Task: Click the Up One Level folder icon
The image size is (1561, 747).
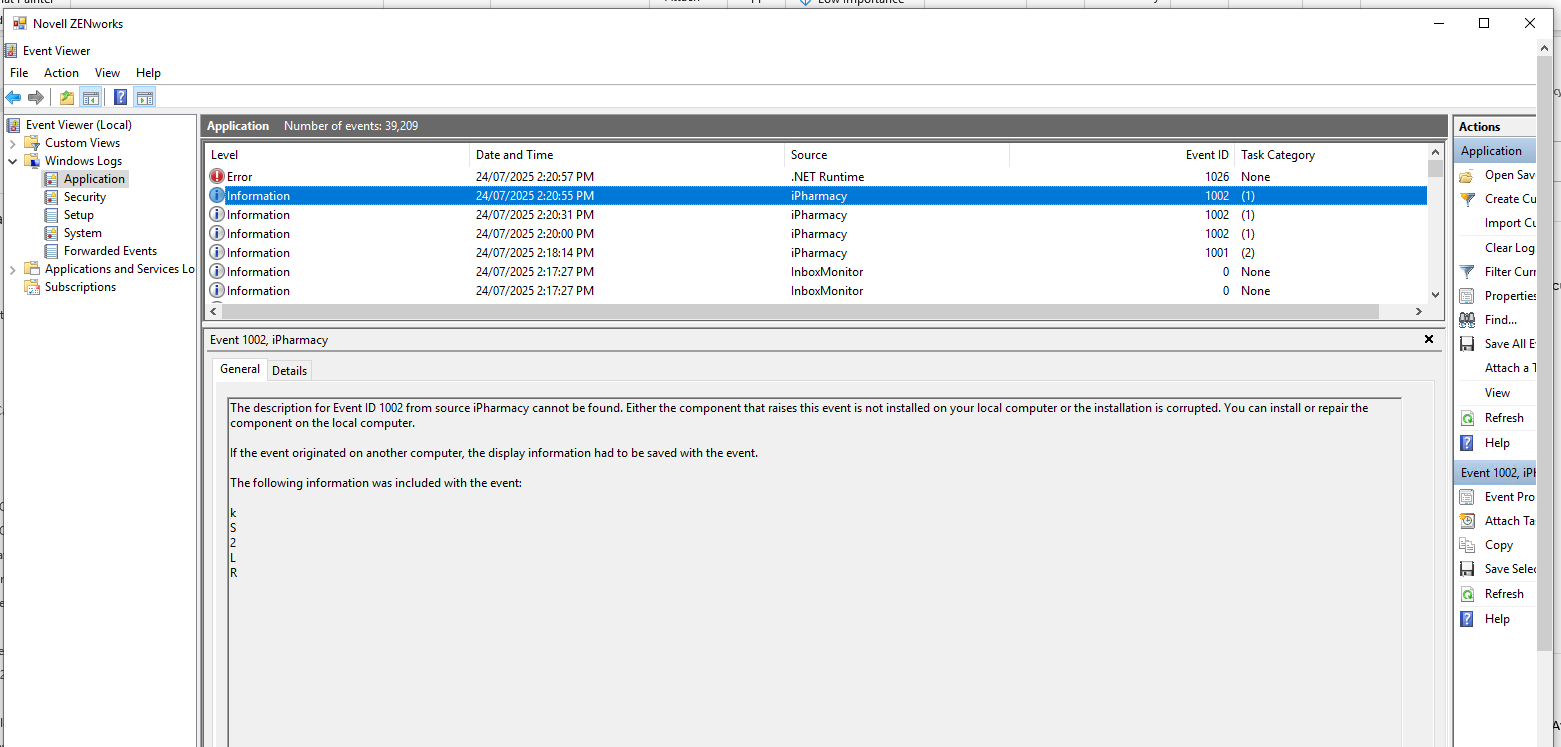Action: [67, 97]
